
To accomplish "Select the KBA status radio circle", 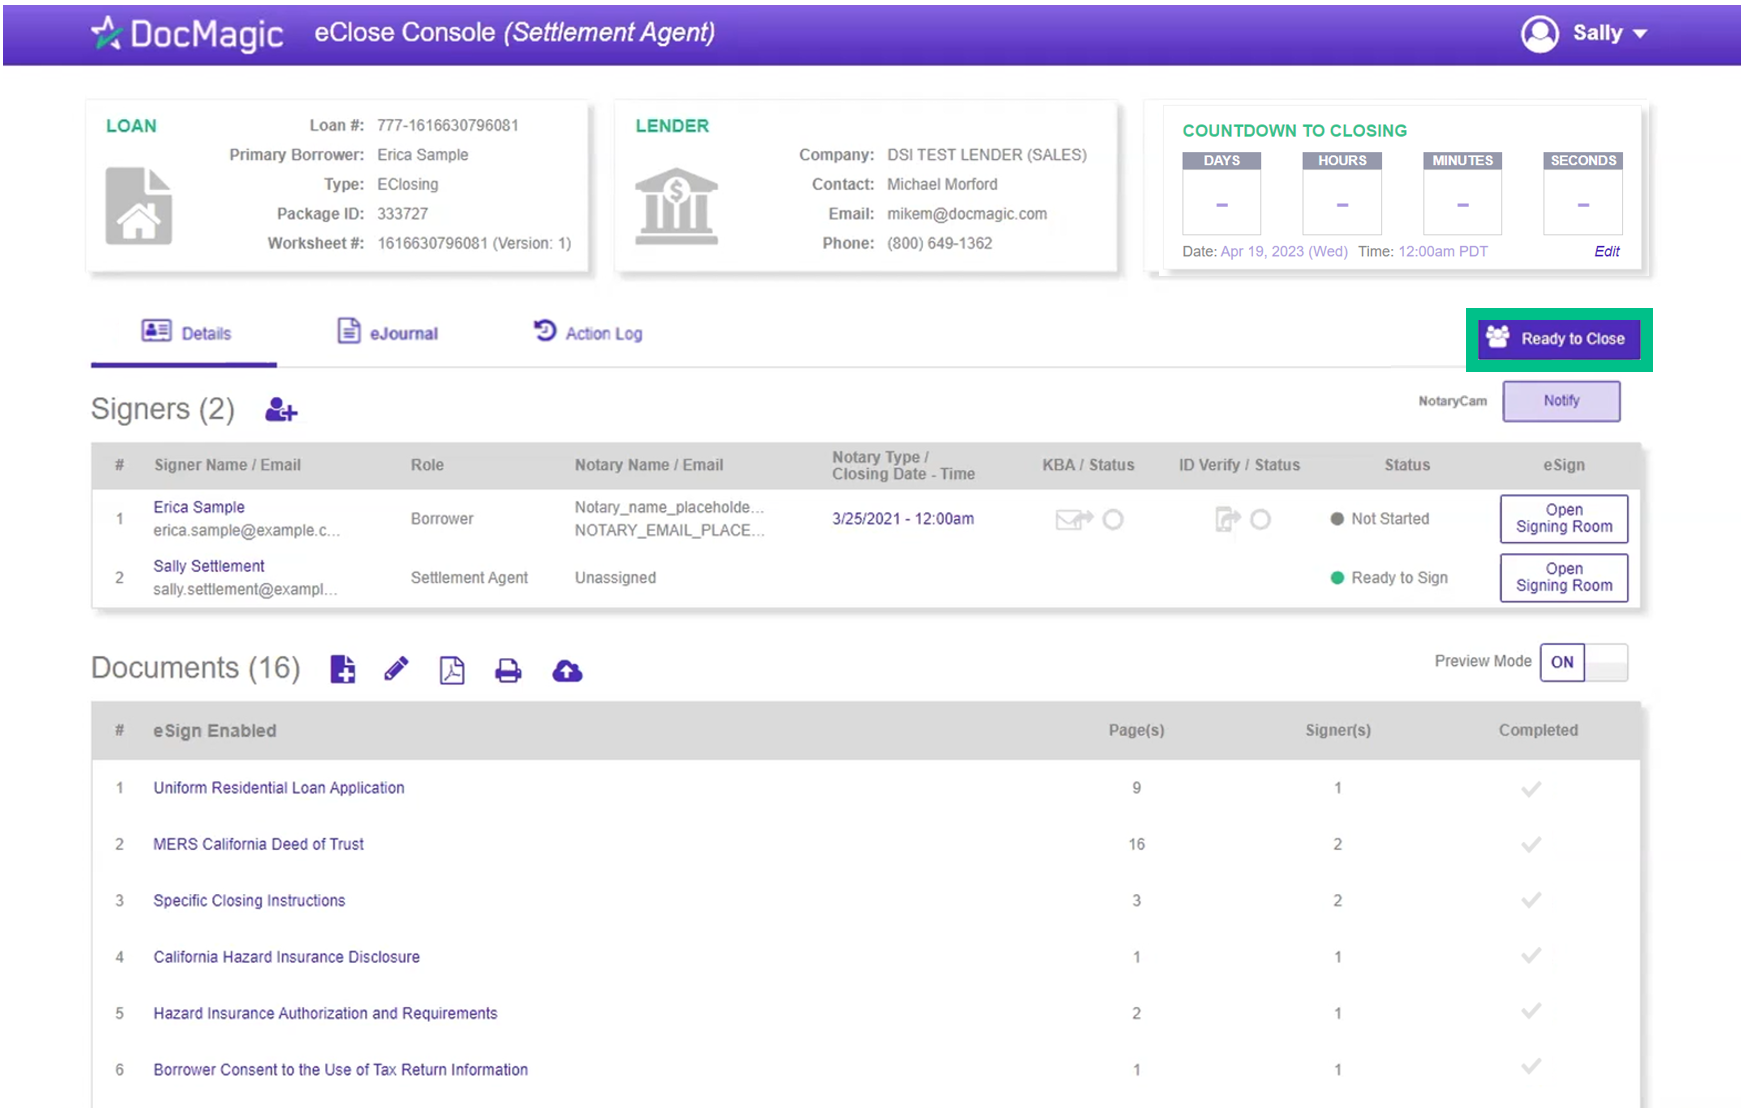I will point(1113,519).
